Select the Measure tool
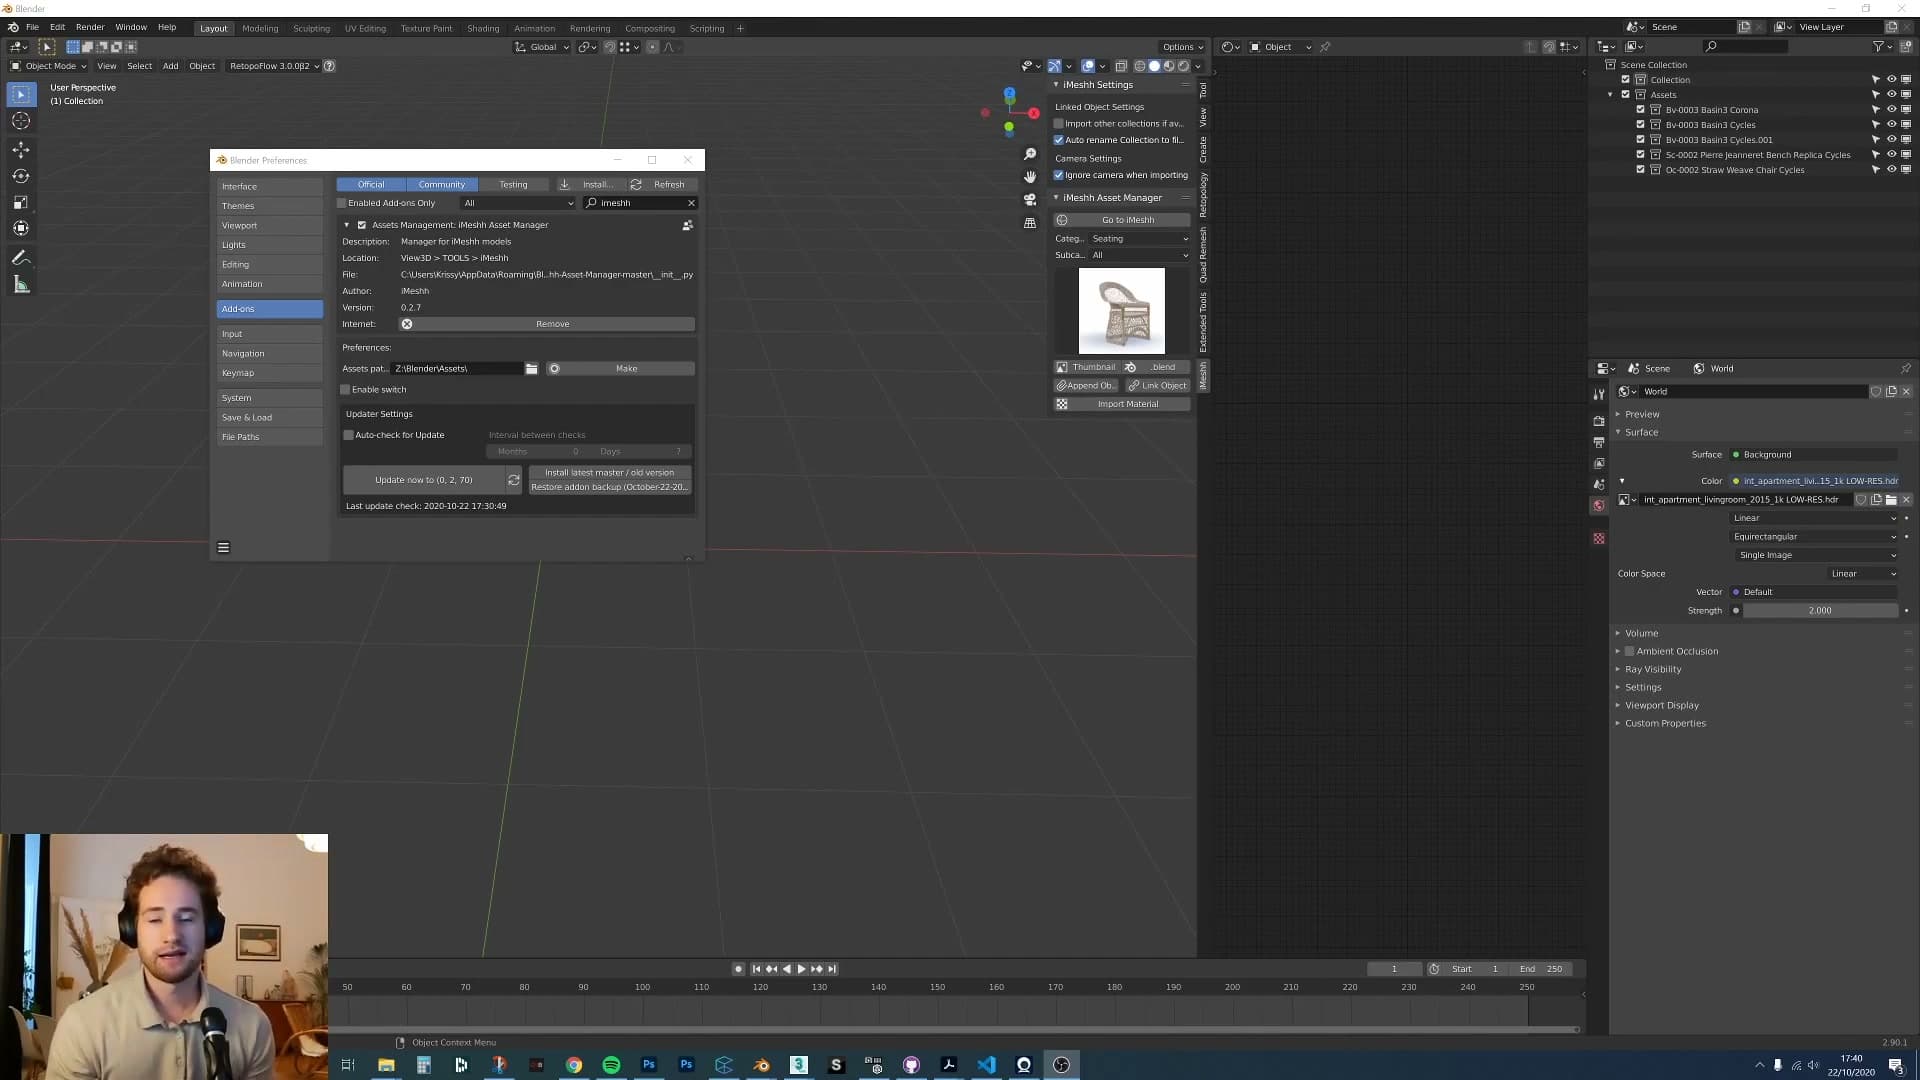This screenshot has height=1080, width=1920. click(20, 285)
